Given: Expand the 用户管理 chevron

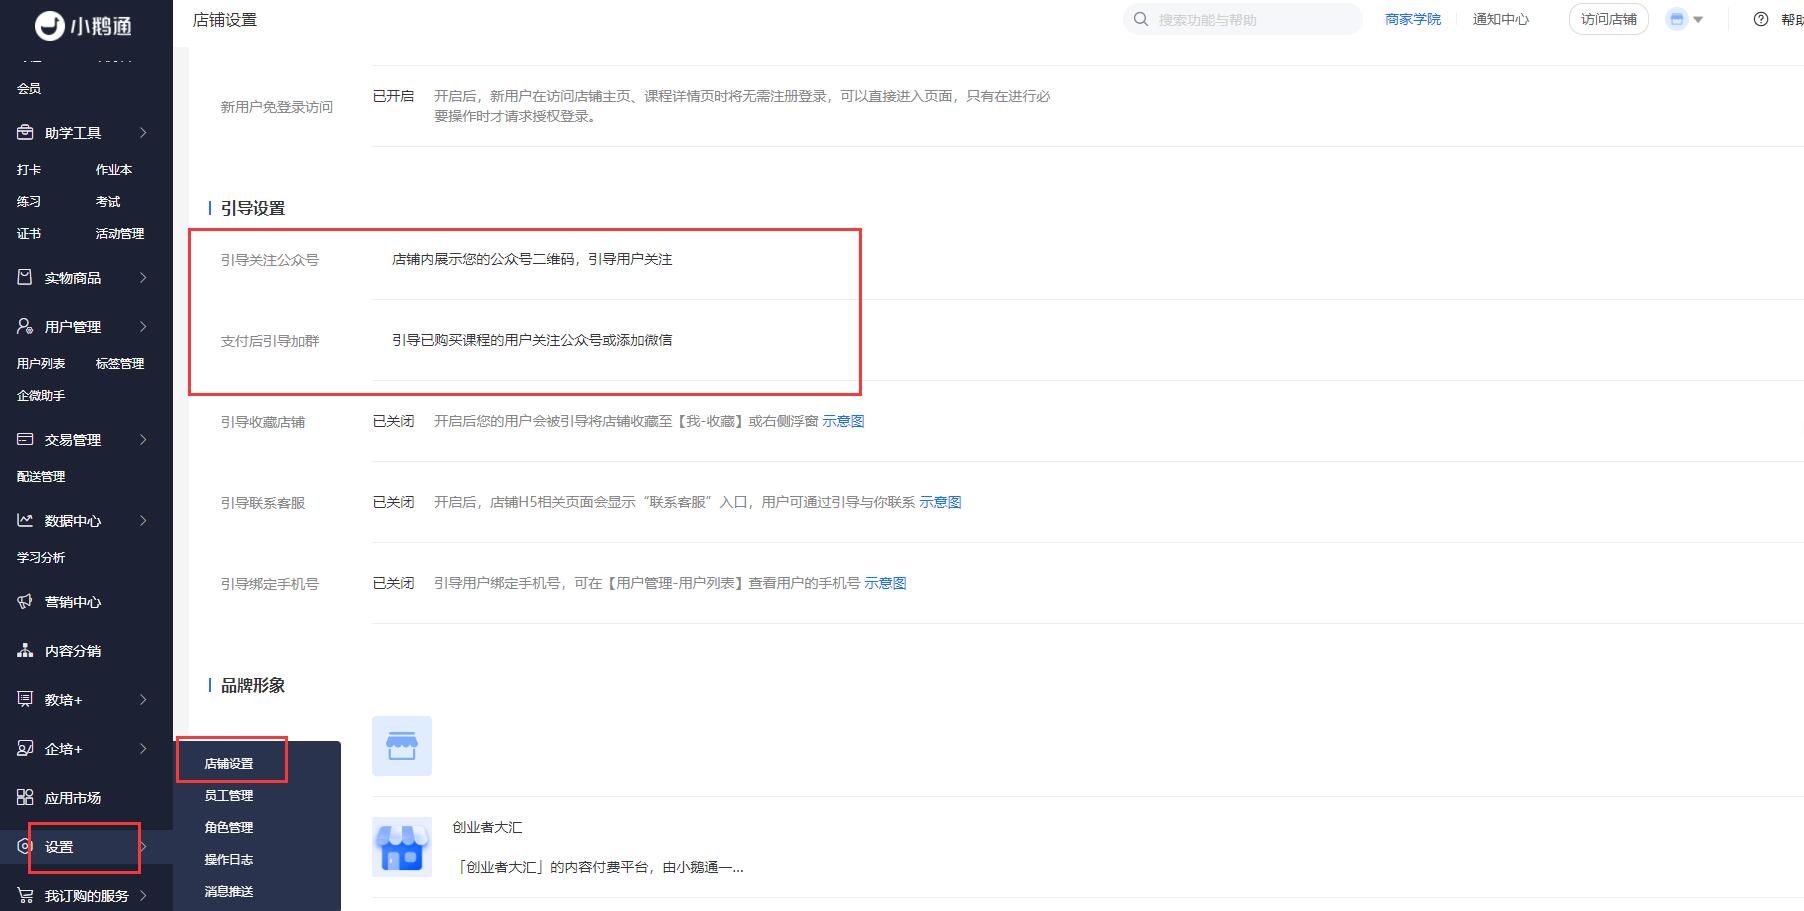Looking at the screenshot, I should coord(143,327).
